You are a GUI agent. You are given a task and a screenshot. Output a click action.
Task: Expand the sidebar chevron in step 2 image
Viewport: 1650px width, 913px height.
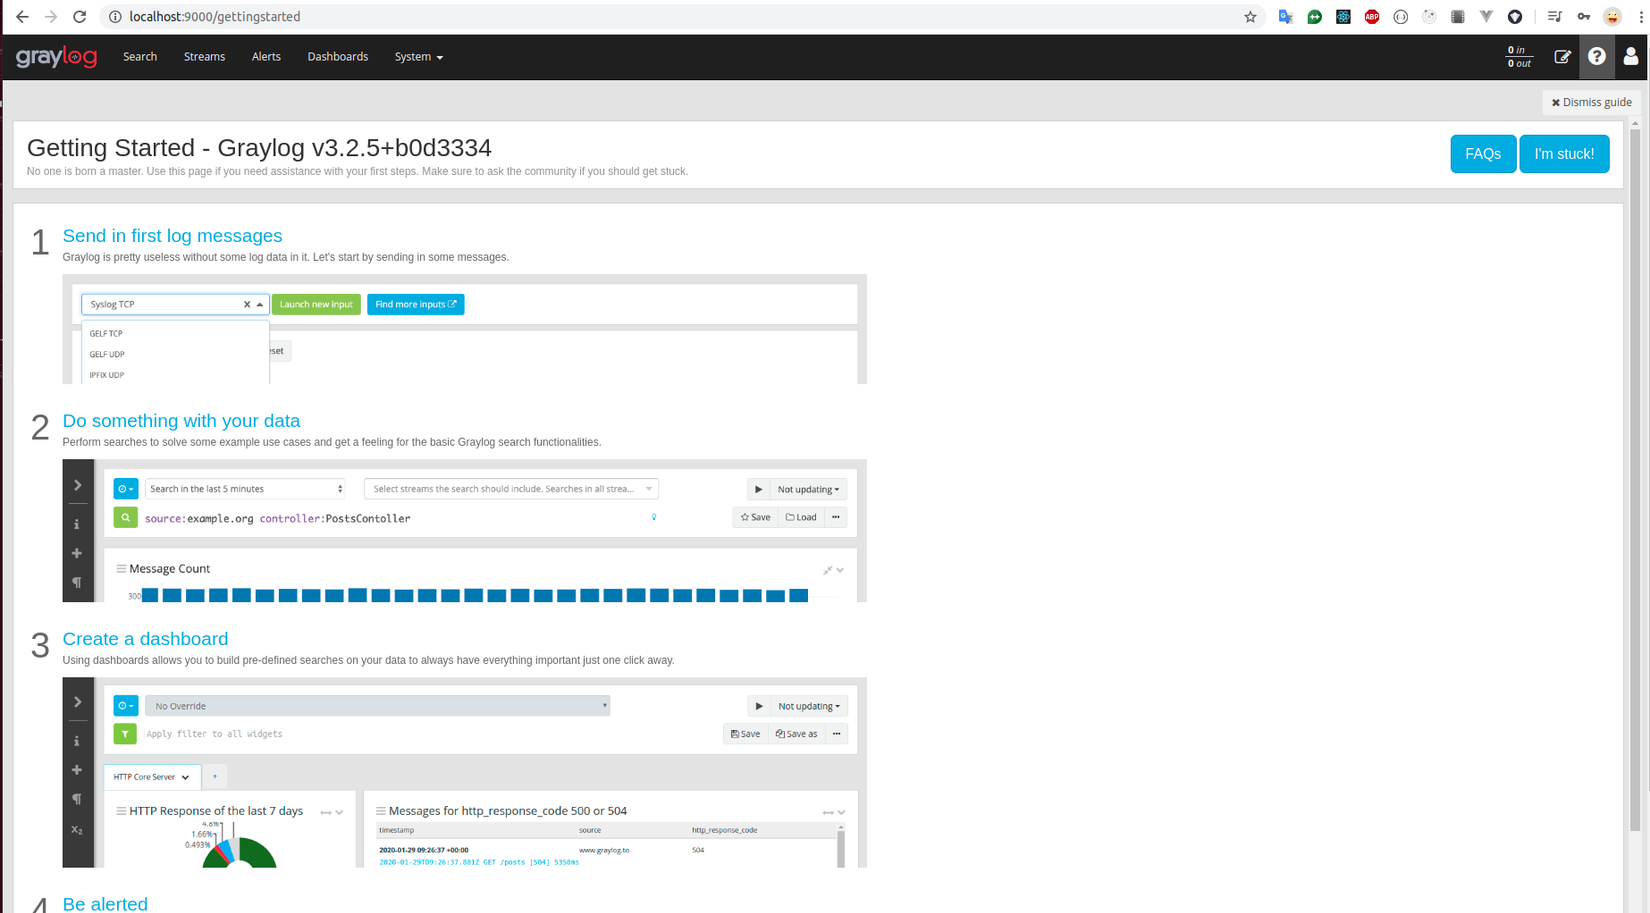[x=77, y=485]
